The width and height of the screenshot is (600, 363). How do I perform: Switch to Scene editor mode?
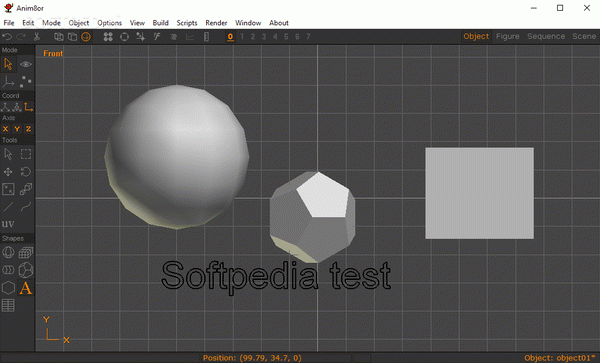pyautogui.click(x=584, y=36)
